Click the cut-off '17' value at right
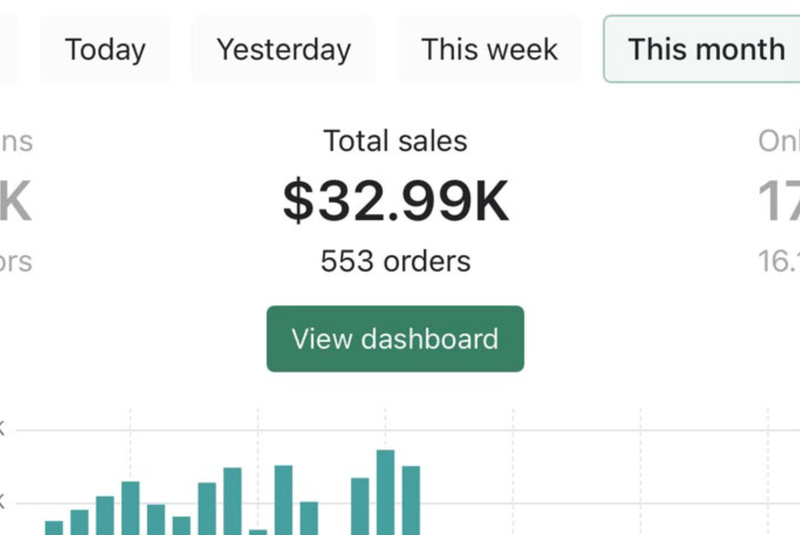This screenshot has width=800, height=535. pos(779,201)
